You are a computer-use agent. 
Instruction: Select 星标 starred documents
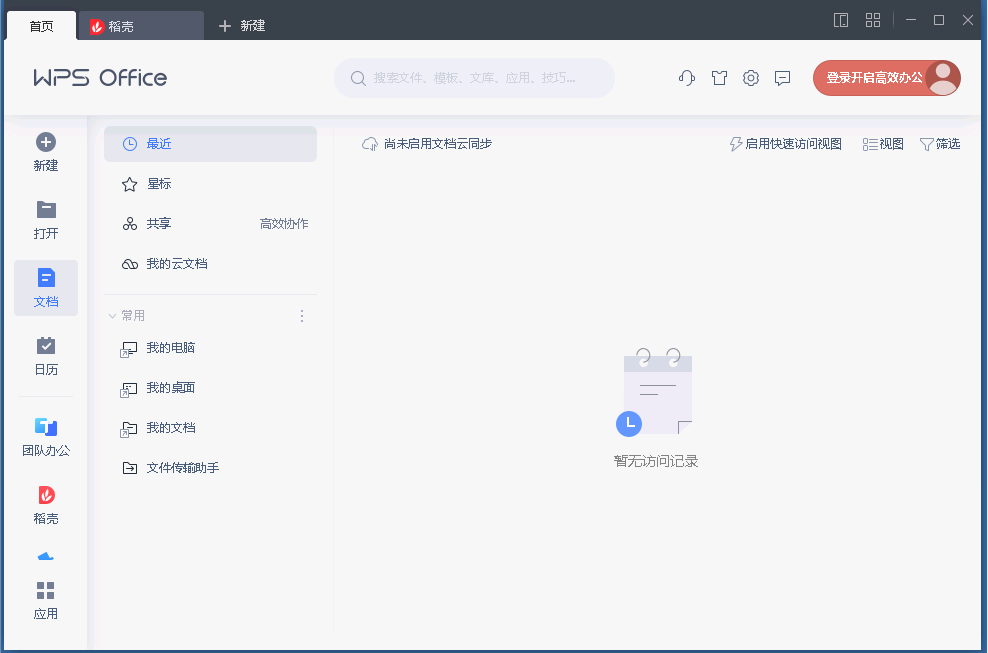point(210,184)
